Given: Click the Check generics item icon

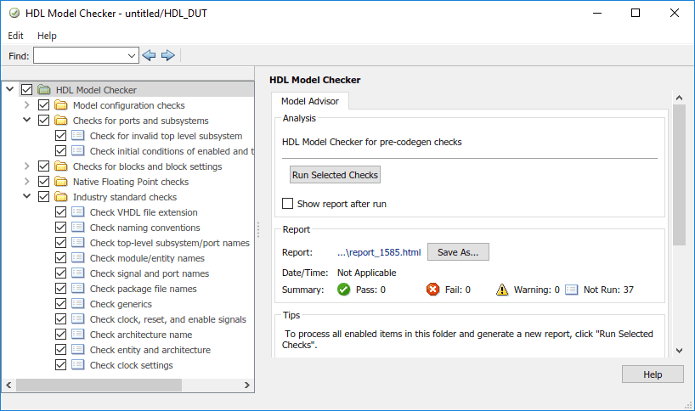Looking at the screenshot, I should point(78,304).
